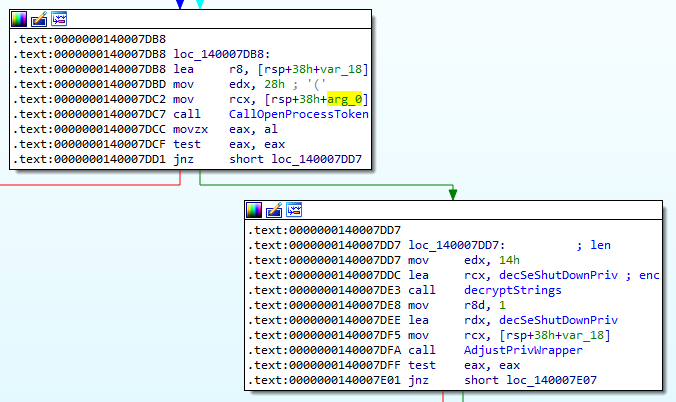The width and height of the screenshot is (676, 402).
Task: Click the pencil edit icon on the bottom block
Action: [274, 210]
